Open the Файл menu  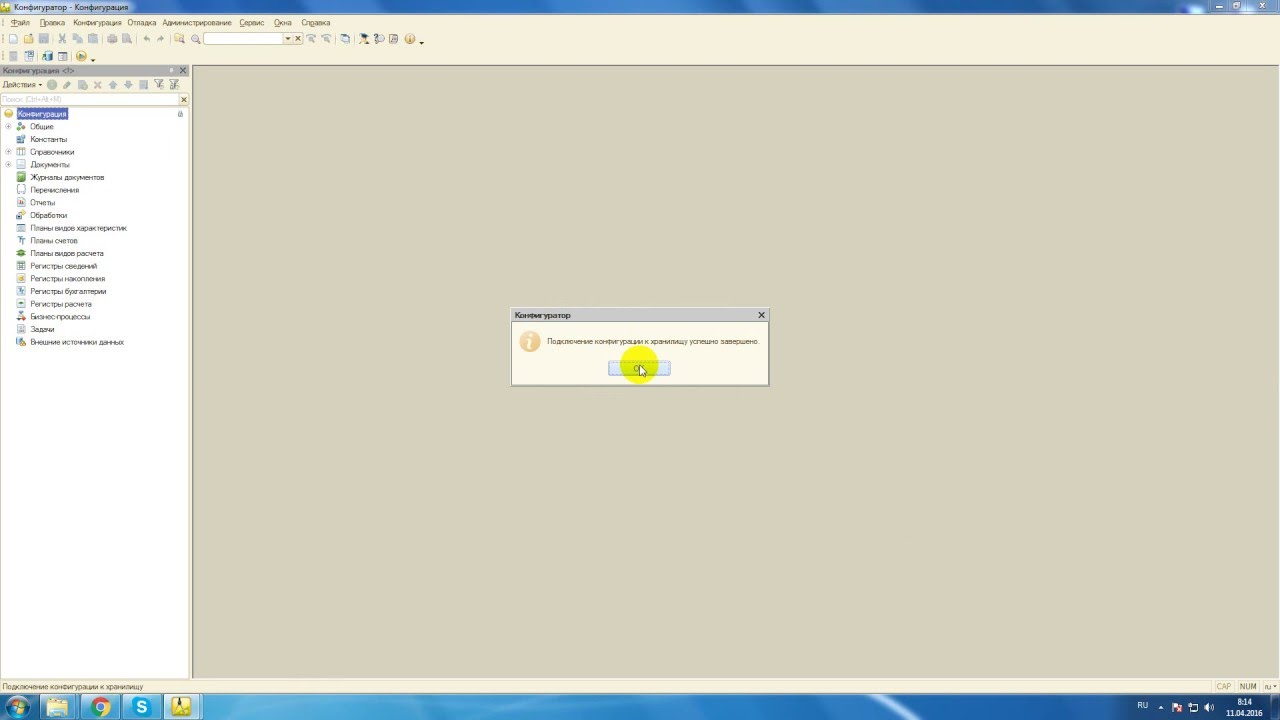pos(20,22)
